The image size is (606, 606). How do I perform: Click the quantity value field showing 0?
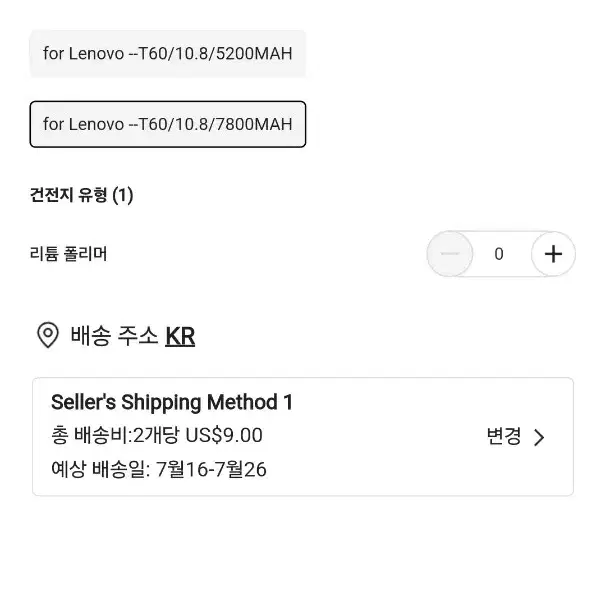499,254
